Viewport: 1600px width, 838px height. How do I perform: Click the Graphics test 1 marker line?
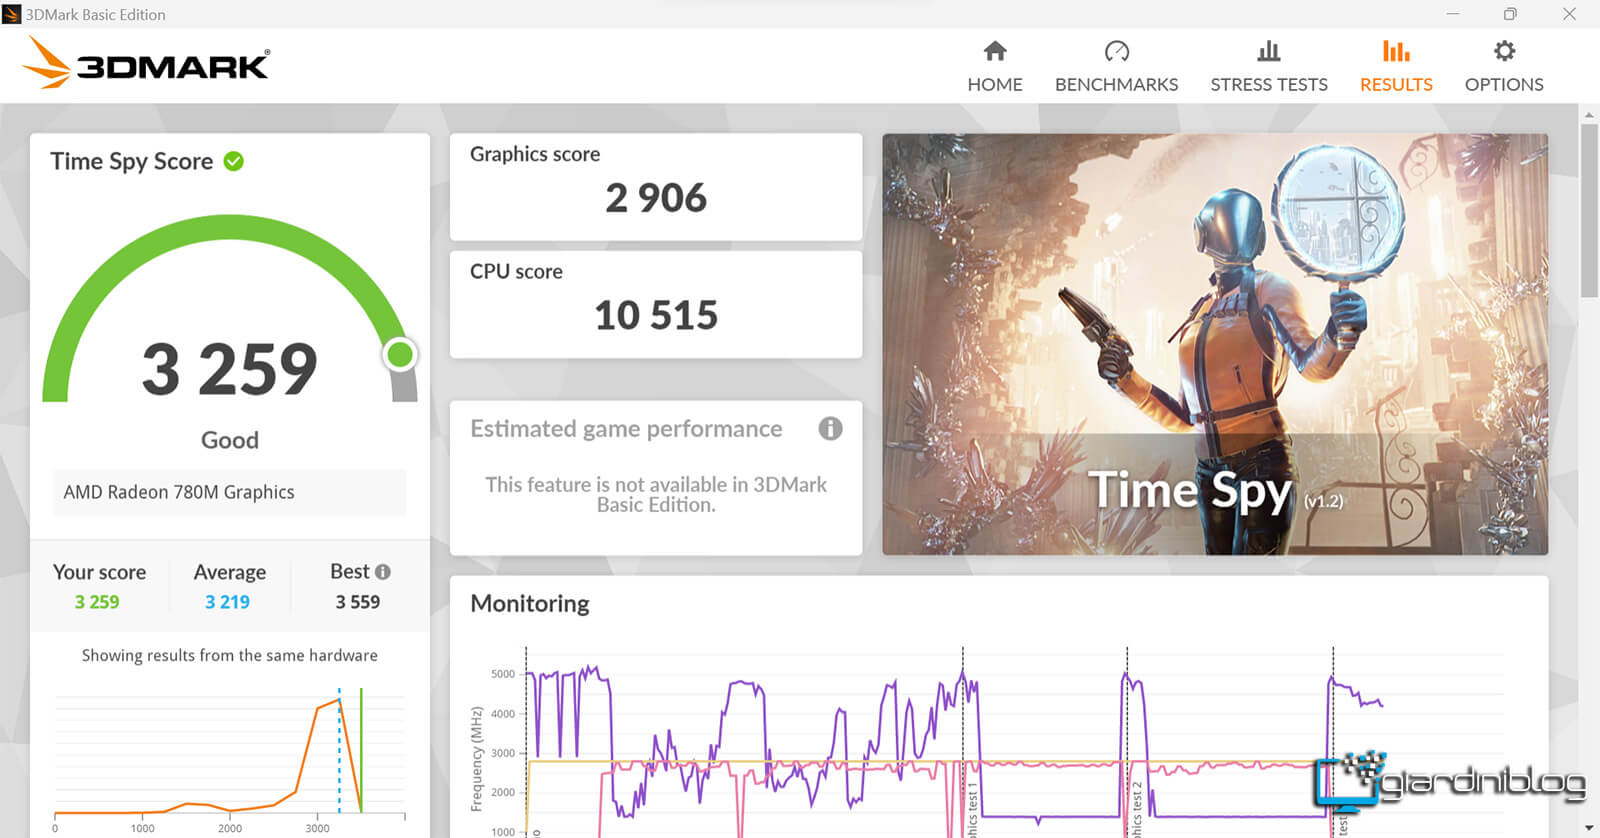coord(963,740)
